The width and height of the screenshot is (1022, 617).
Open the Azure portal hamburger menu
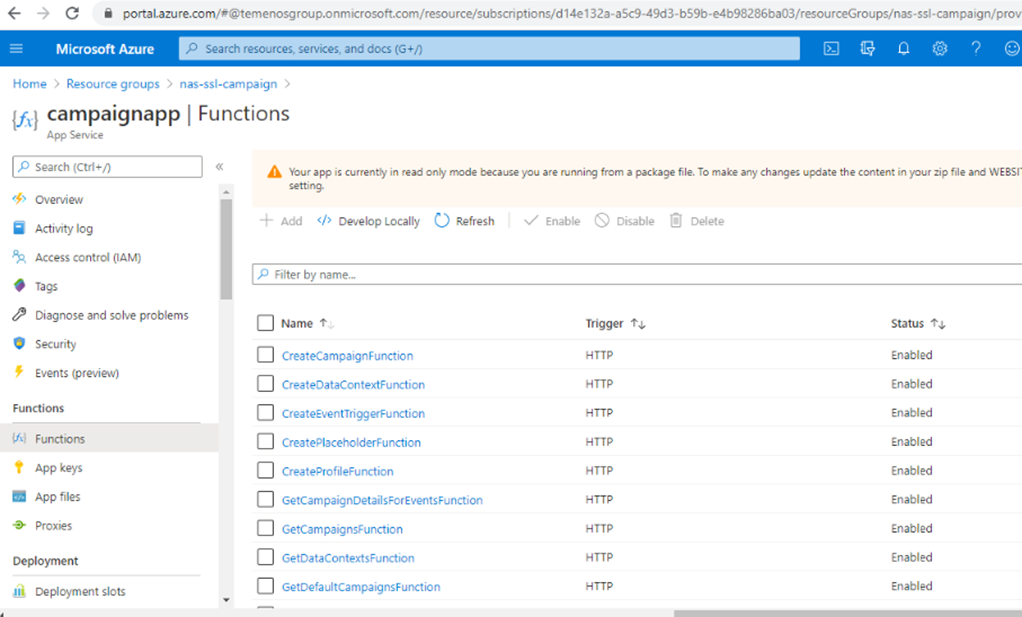16,49
